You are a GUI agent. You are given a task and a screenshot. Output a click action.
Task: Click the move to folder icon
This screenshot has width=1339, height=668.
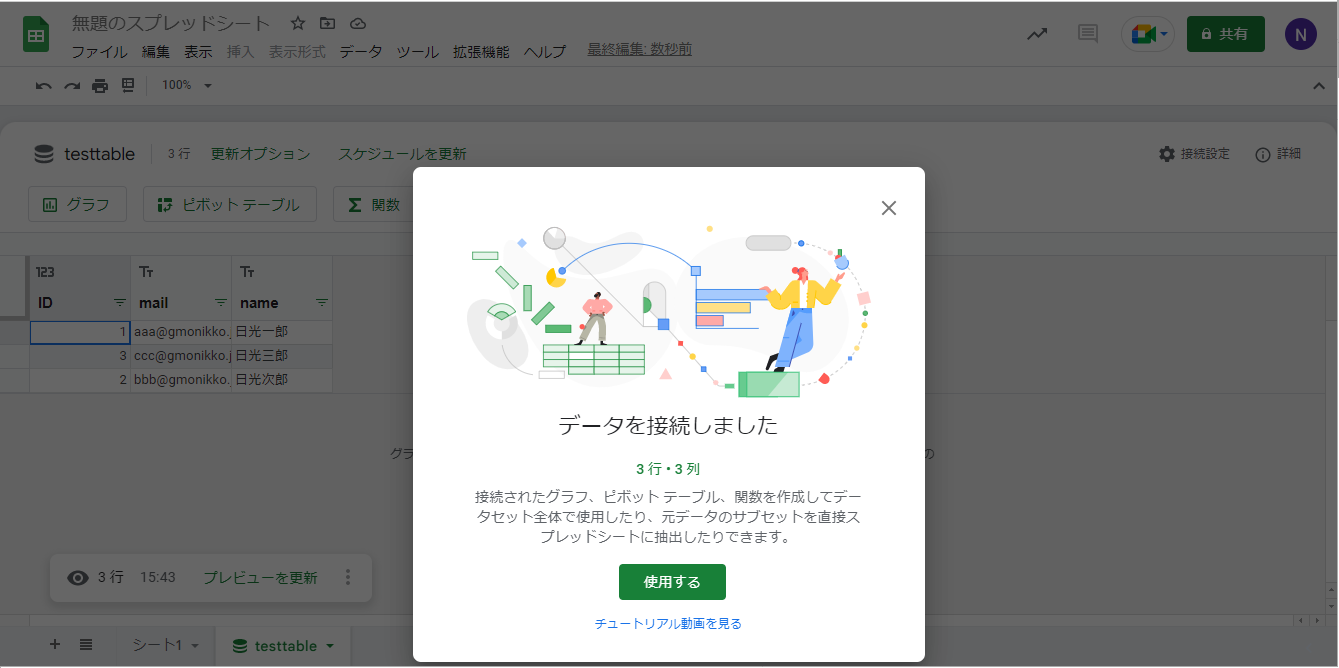(328, 24)
